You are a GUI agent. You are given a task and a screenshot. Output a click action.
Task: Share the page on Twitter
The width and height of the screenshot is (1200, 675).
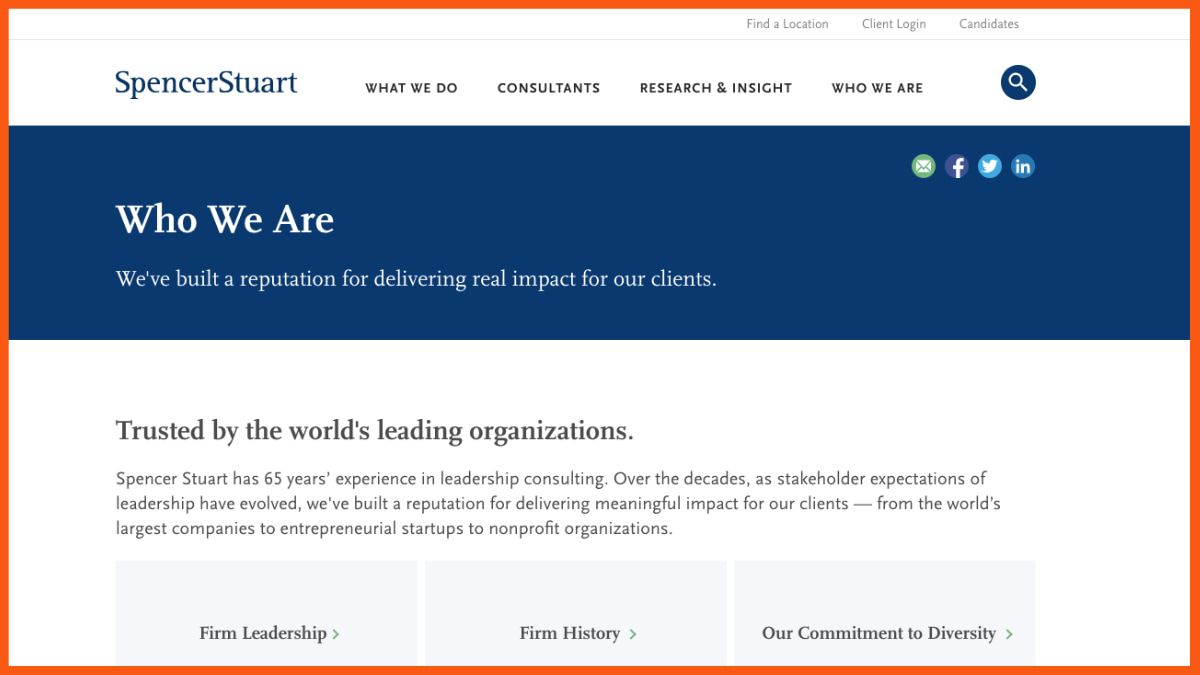point(990,166)
